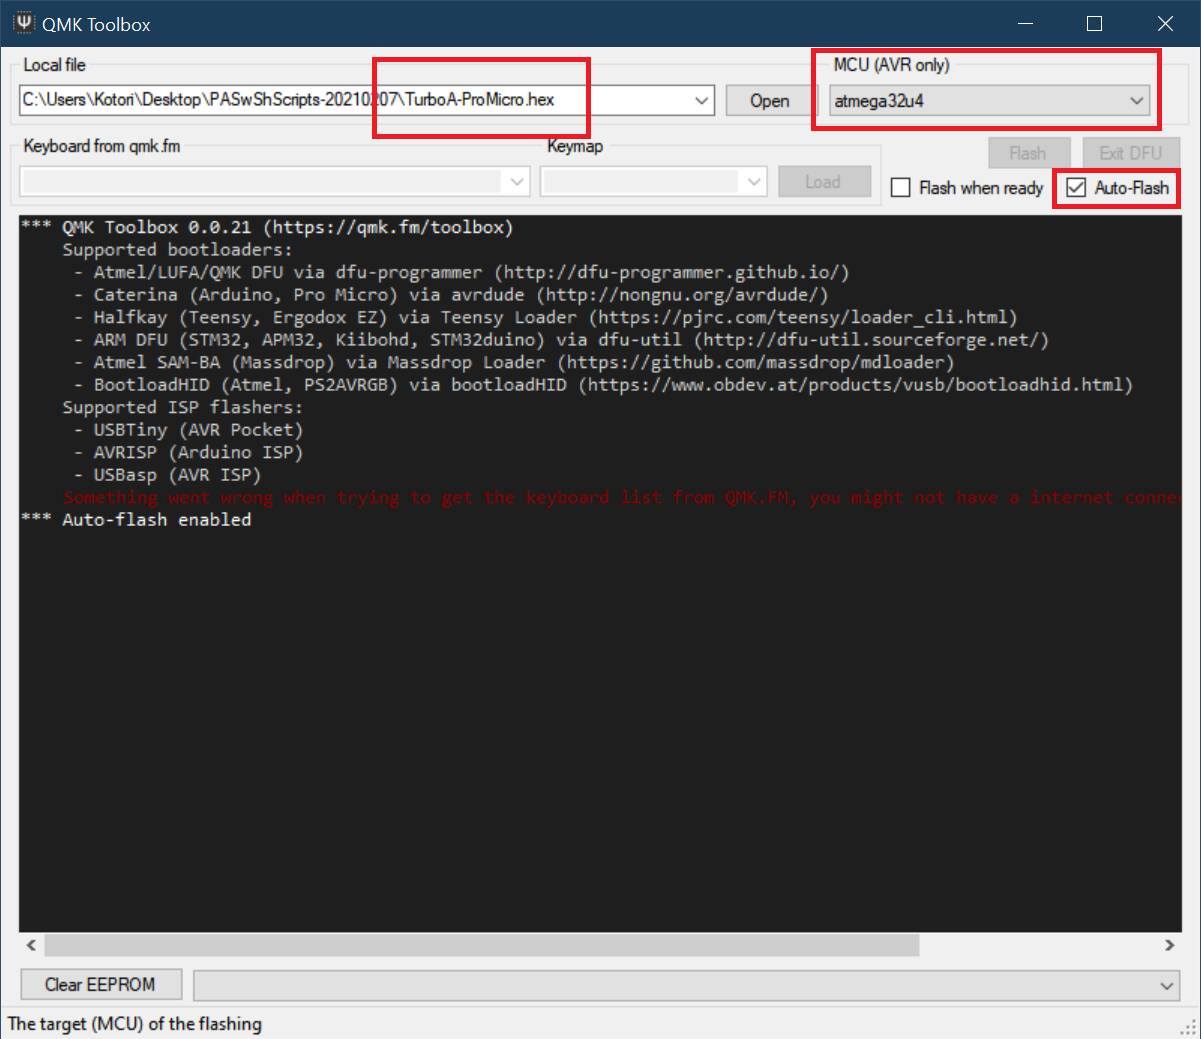Viewport: 1201px width, 1039px height.
Task: Expand the Local file path dropdown
Action: pos(702,100)
